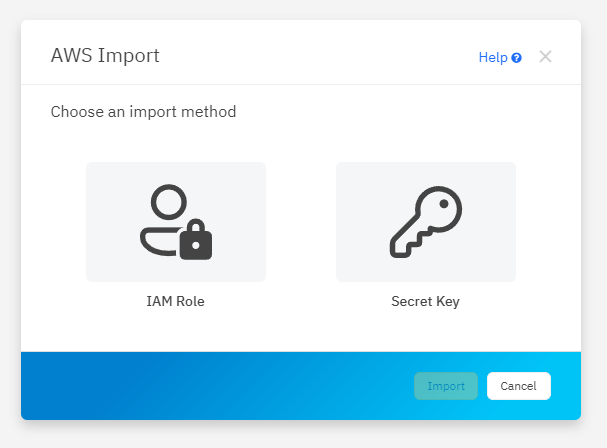Screen dimensions: 607x448
Task: Click the IAM Role label text
Action: pyautogui.click(x=176, y=301)
